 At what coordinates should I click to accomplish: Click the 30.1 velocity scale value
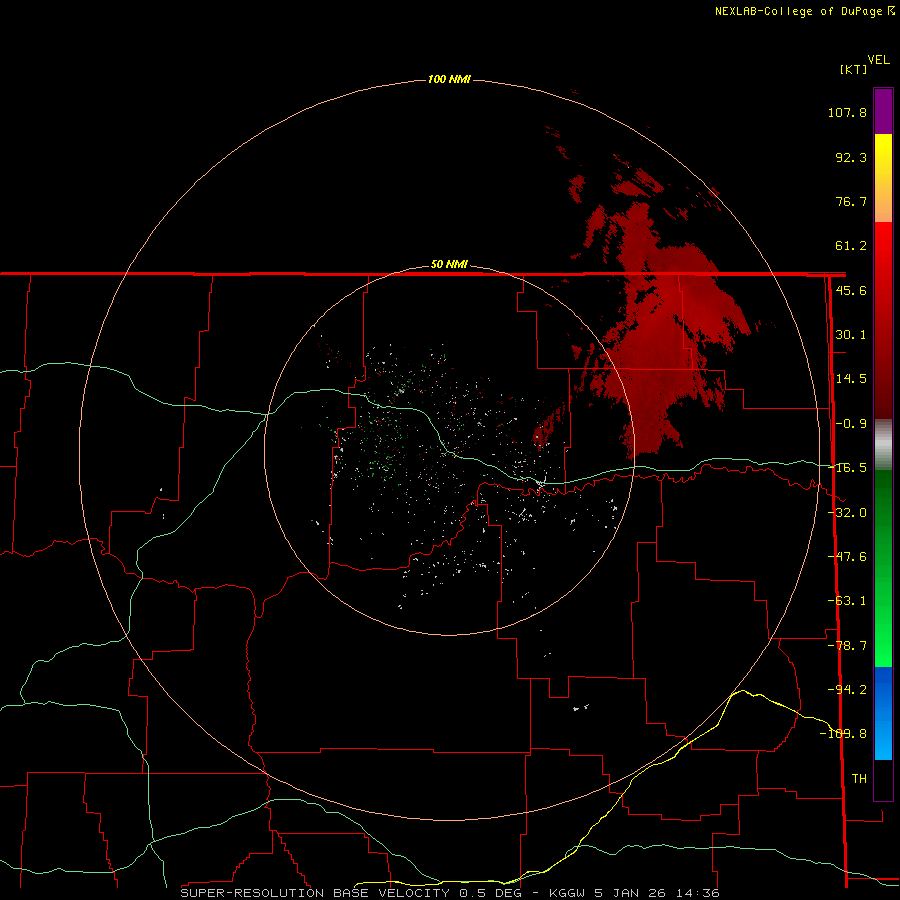coord(851,335)
